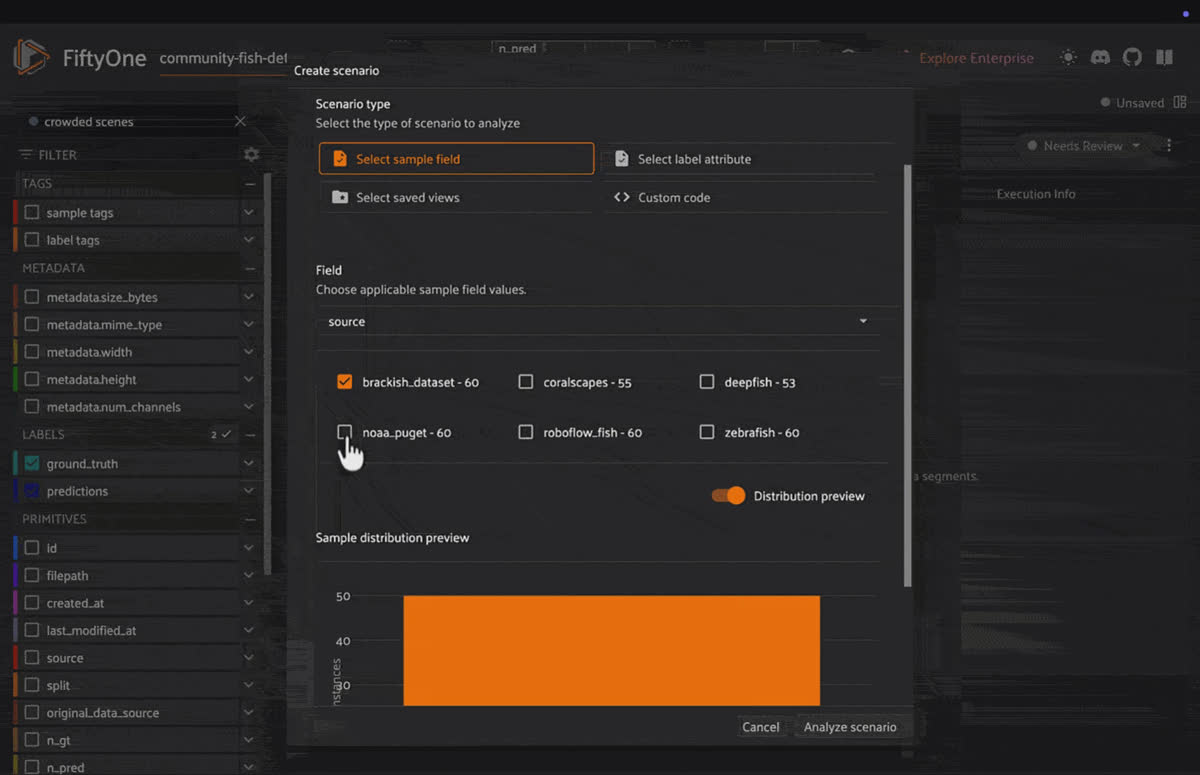Collapse the TAGS section minus icon

coord(249,184)
